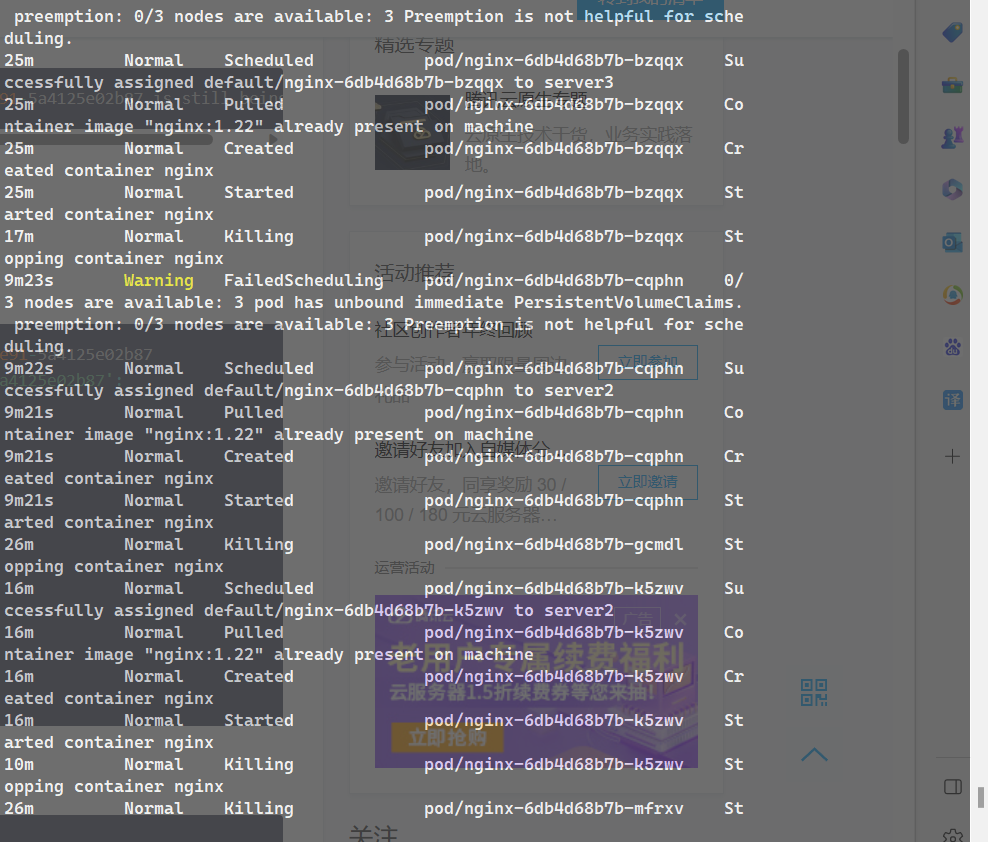
Task: Click pod name in the 17m Killing row
Action: [x=553, y=237]
